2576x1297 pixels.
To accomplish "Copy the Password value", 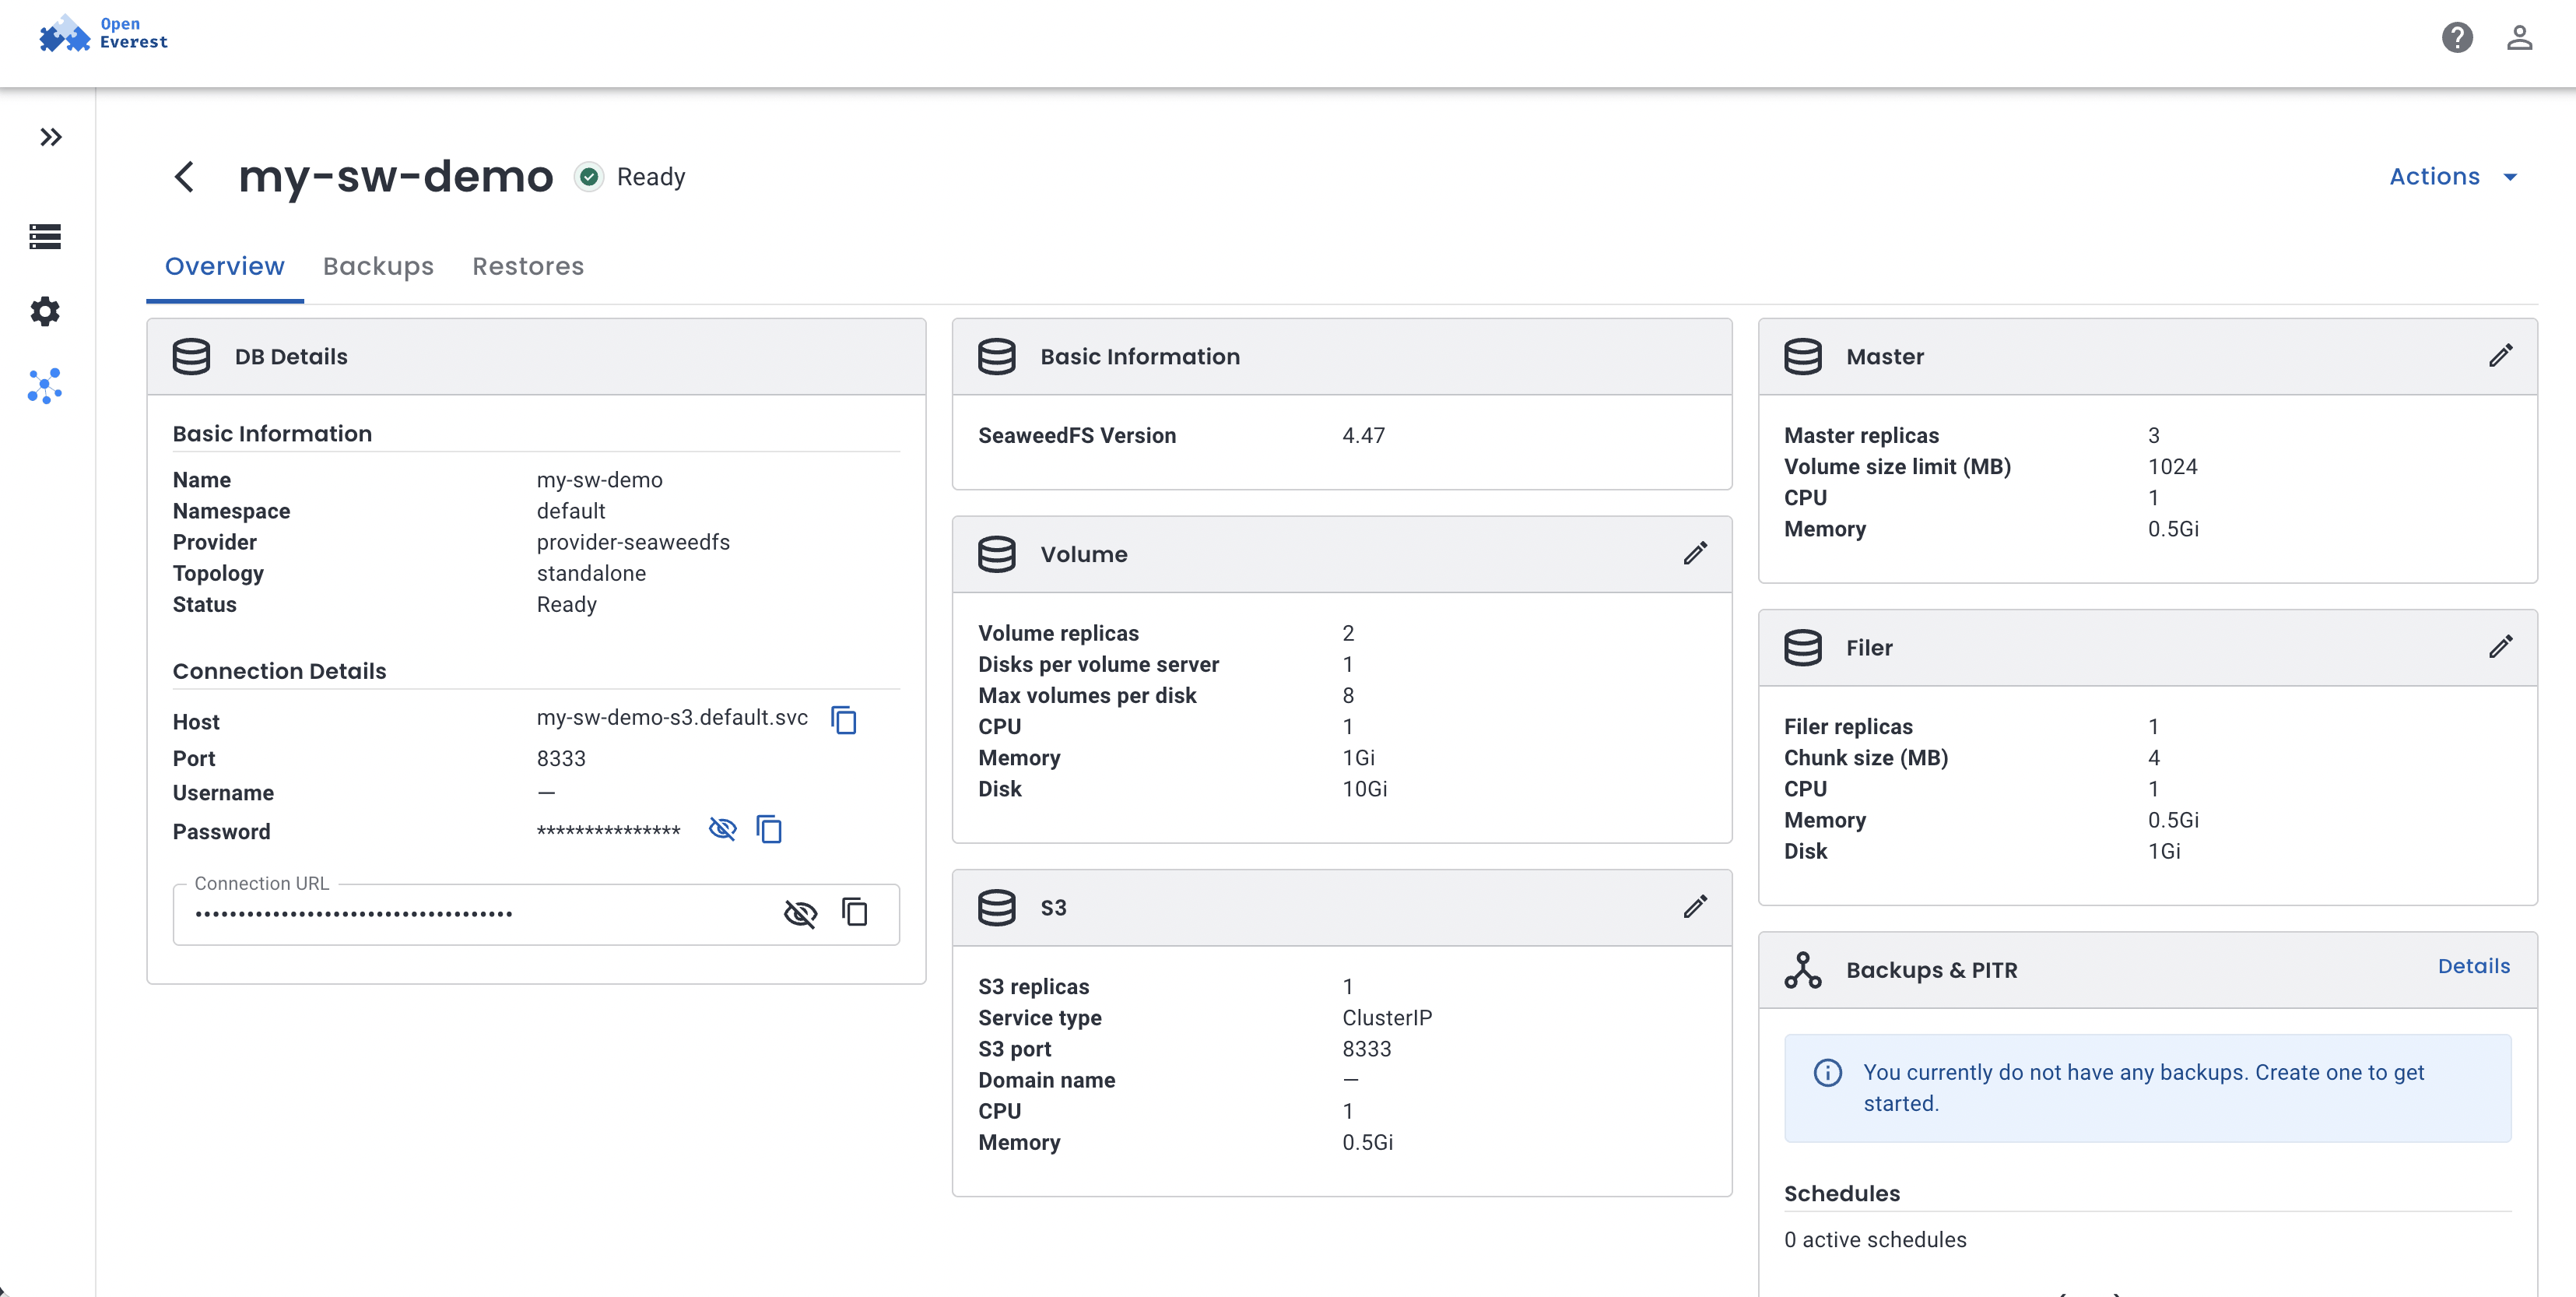I will [x=769, y=829].
